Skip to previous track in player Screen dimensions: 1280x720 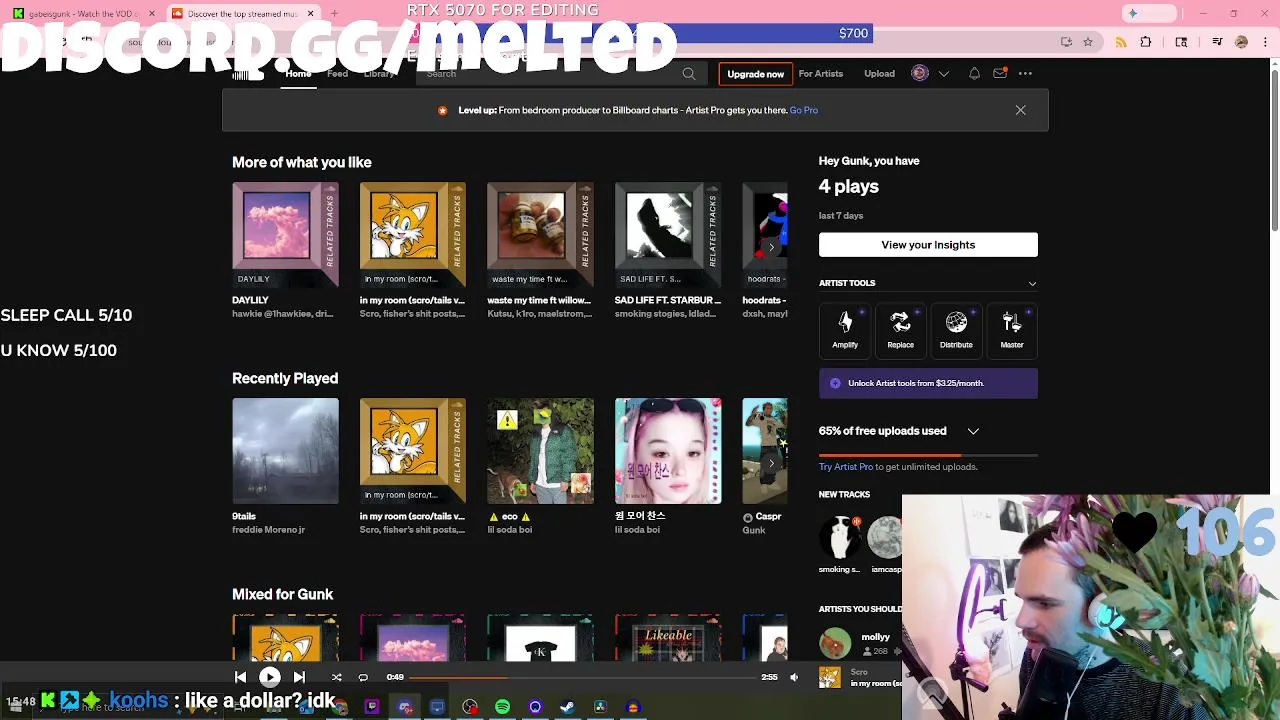[x=240, y=677]
